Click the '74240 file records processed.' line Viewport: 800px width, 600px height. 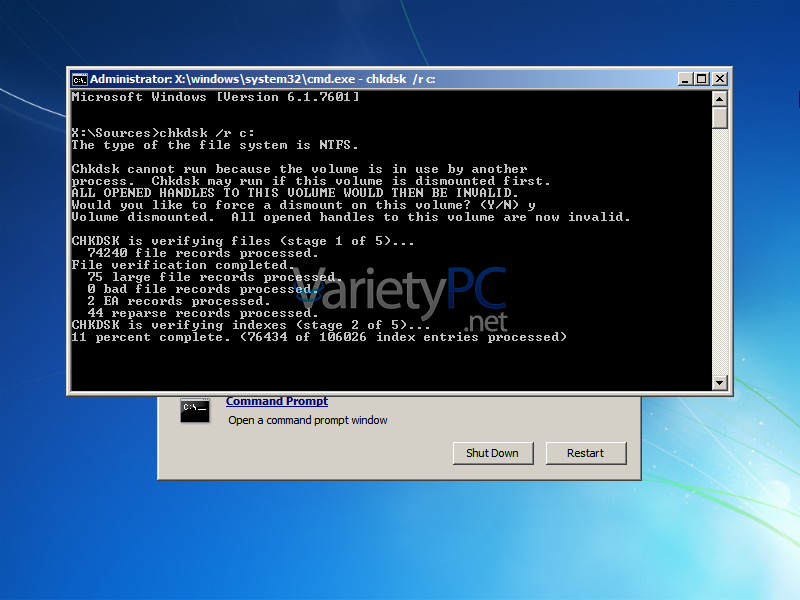(203, 253)
